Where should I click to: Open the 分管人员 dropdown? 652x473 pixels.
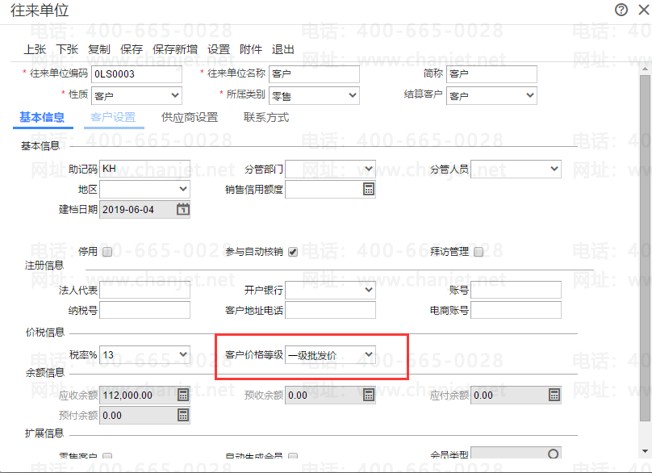tap(554, 169)
